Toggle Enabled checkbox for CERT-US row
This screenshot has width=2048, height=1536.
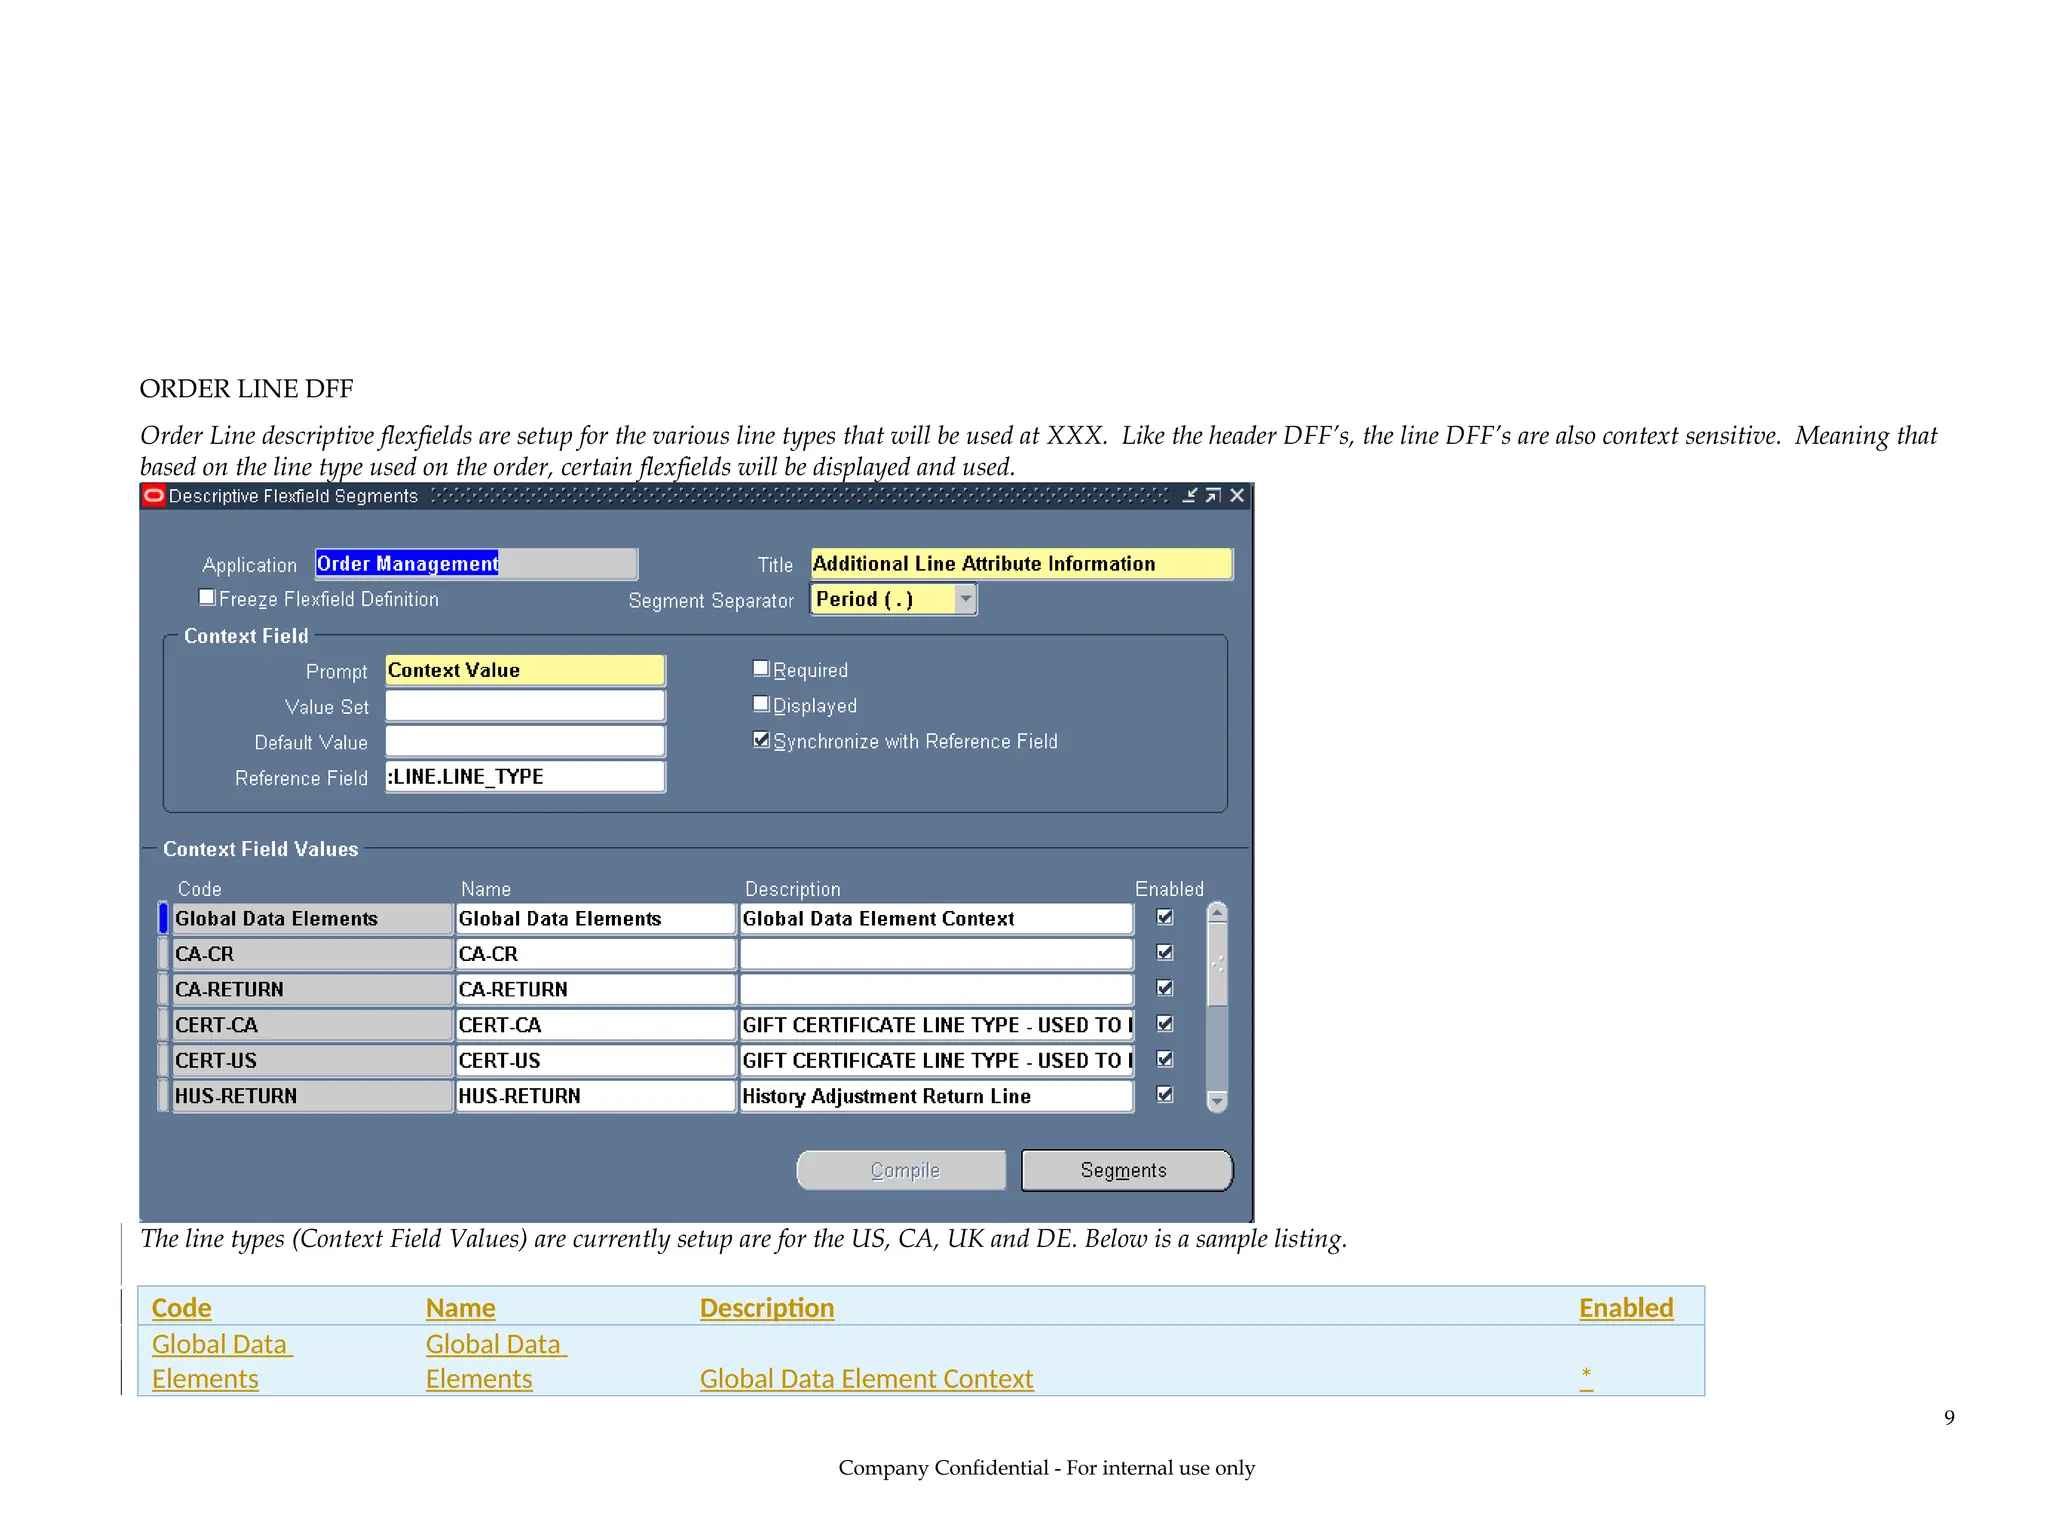click(x=1165, y=1059)
